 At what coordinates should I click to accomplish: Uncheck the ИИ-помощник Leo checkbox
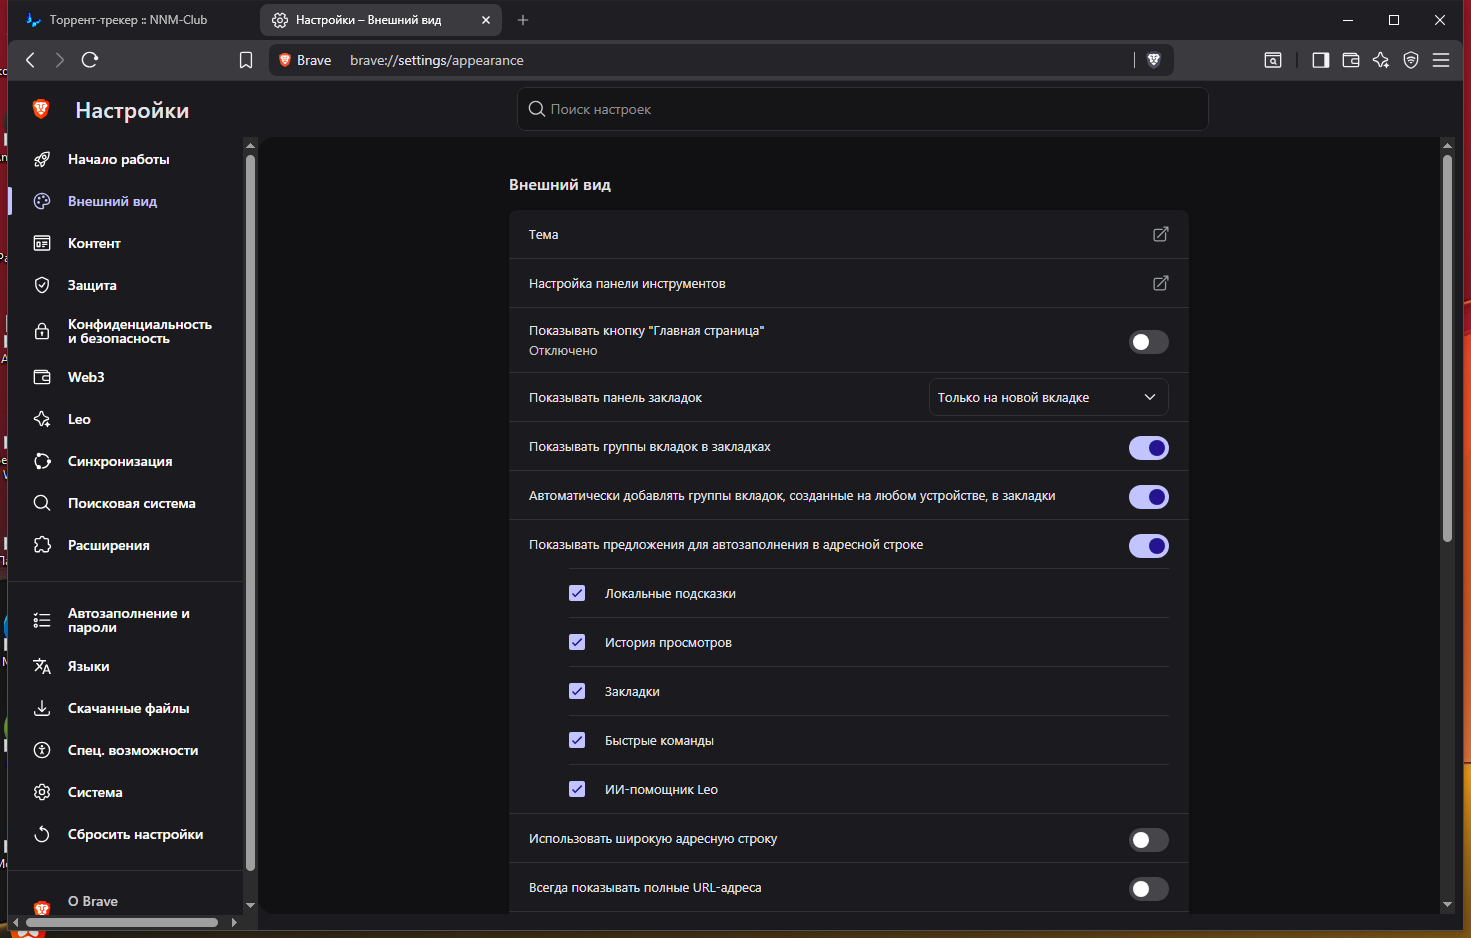tap(577, 789)
